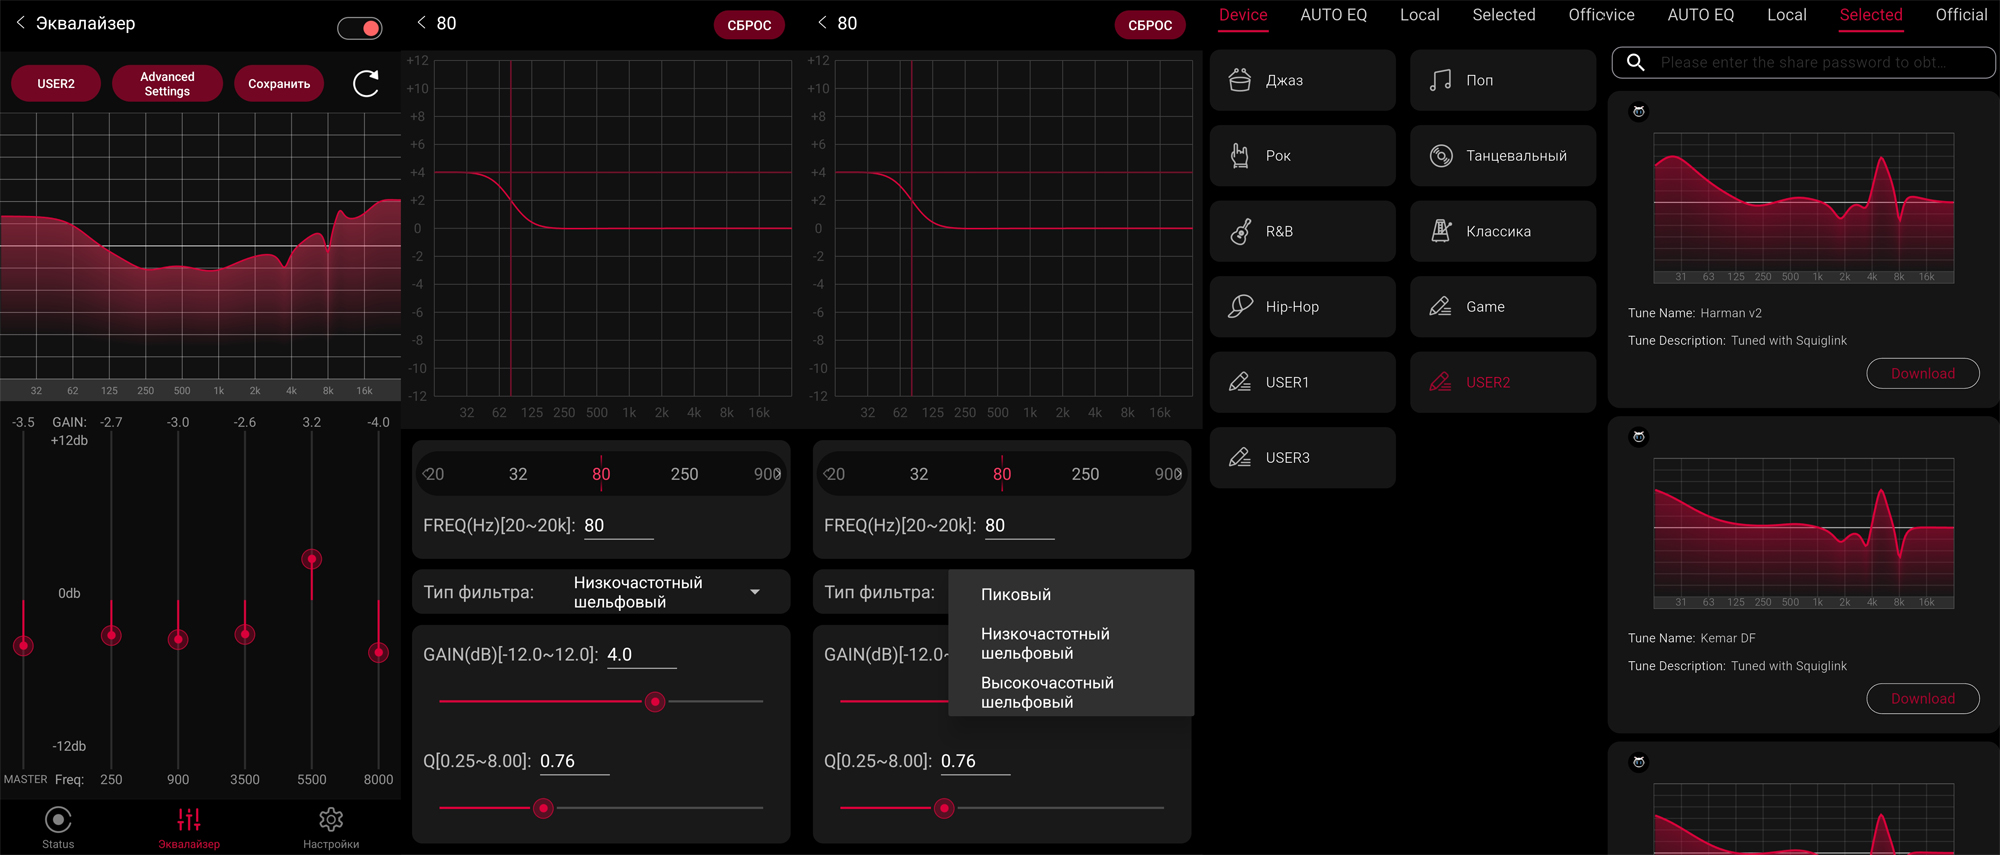Click the Сохранить button
2000x855 pixels.
pos(279,84)
